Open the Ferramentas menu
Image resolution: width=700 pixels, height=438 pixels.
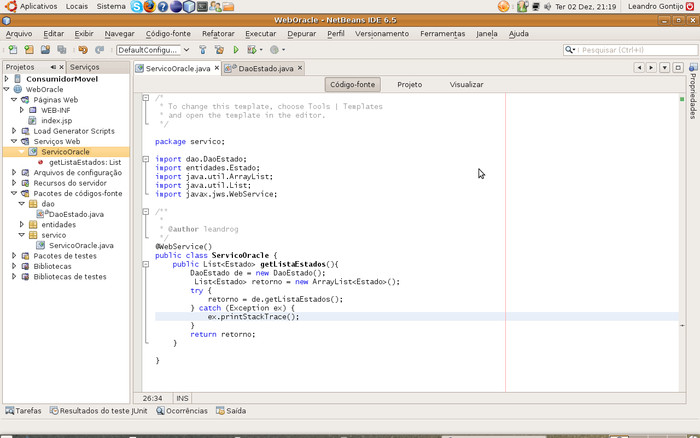click(442, 33)
